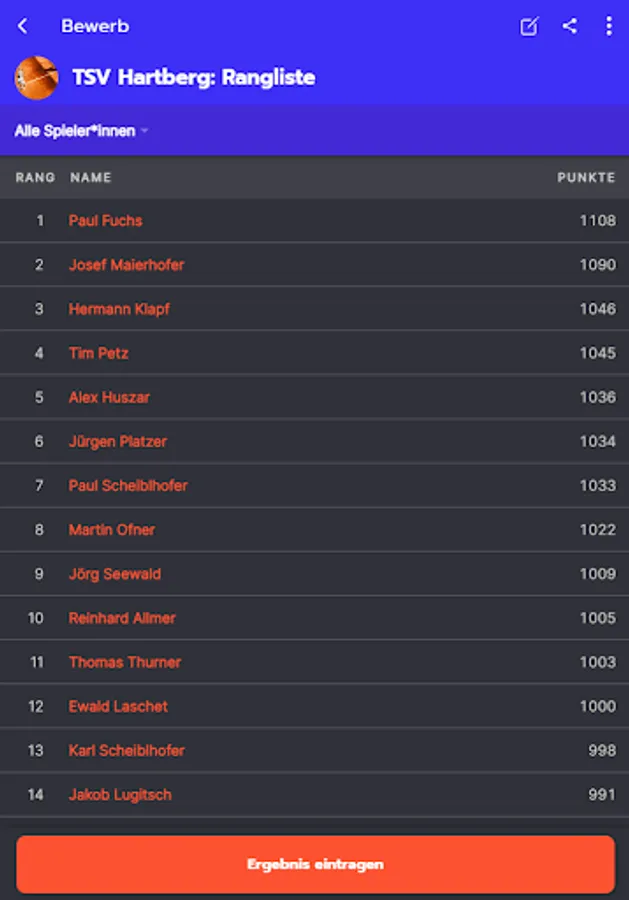629x900 pixels.
Task: Click on Tim Petz's name
Action: pyautogui.click(x=98, y=353)
